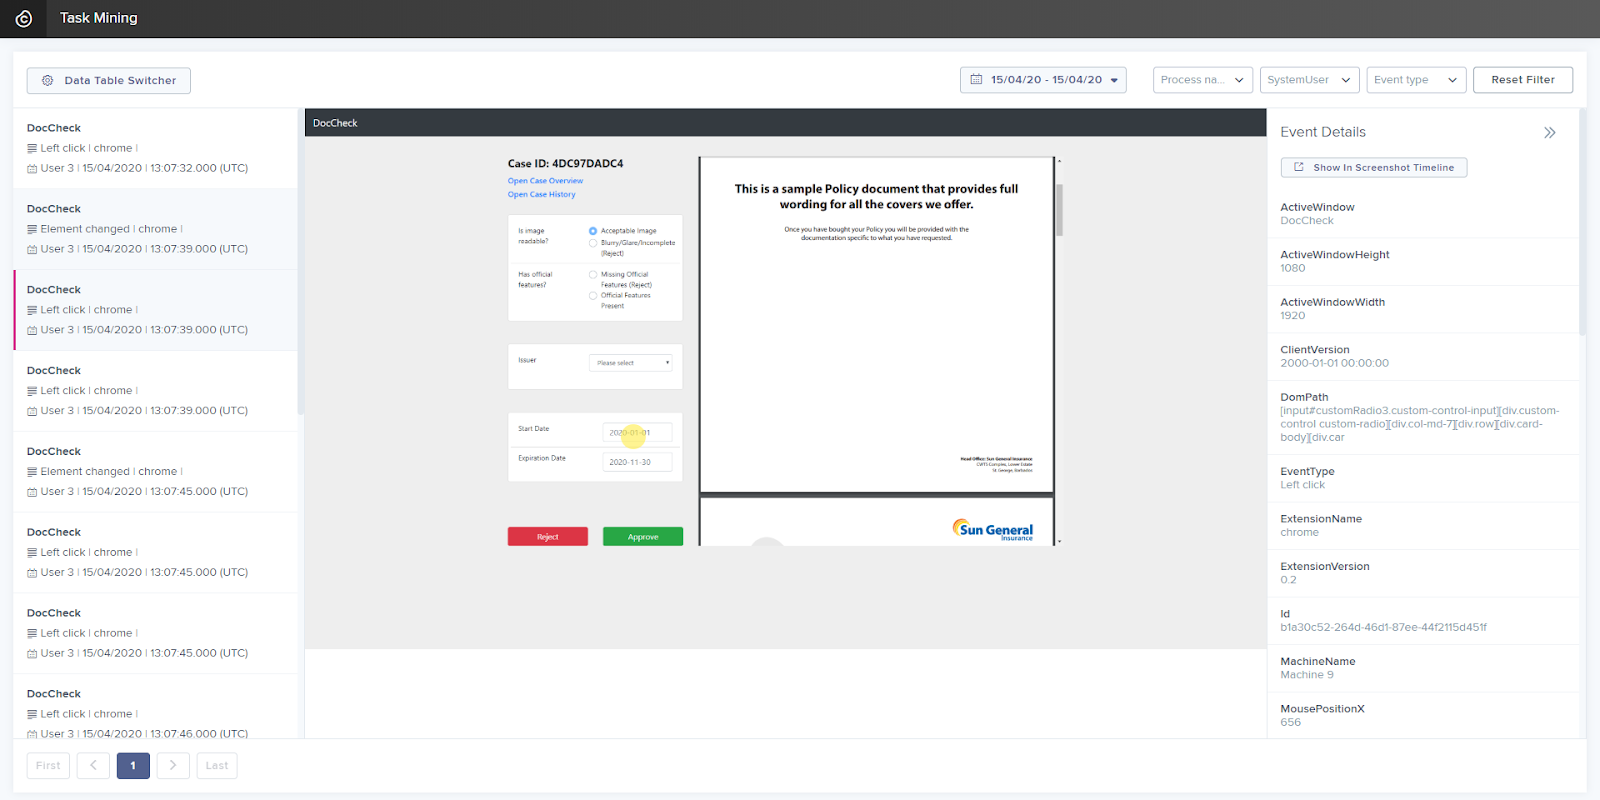Image resolution: width=1600 pixels, height=800 pixels.
Task: Click ExtensionVersion value 0.2
Action: pos(1288,580)
